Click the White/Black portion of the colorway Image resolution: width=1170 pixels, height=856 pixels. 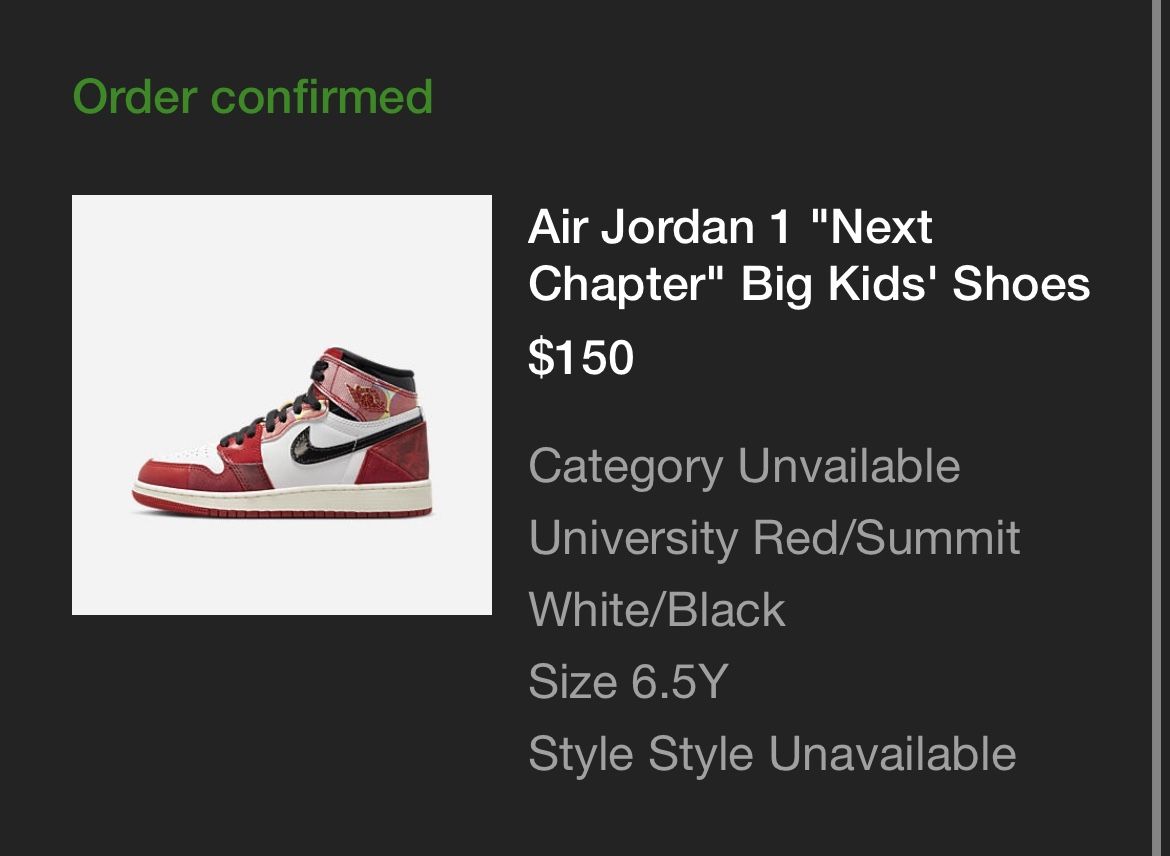coord(657,611)
